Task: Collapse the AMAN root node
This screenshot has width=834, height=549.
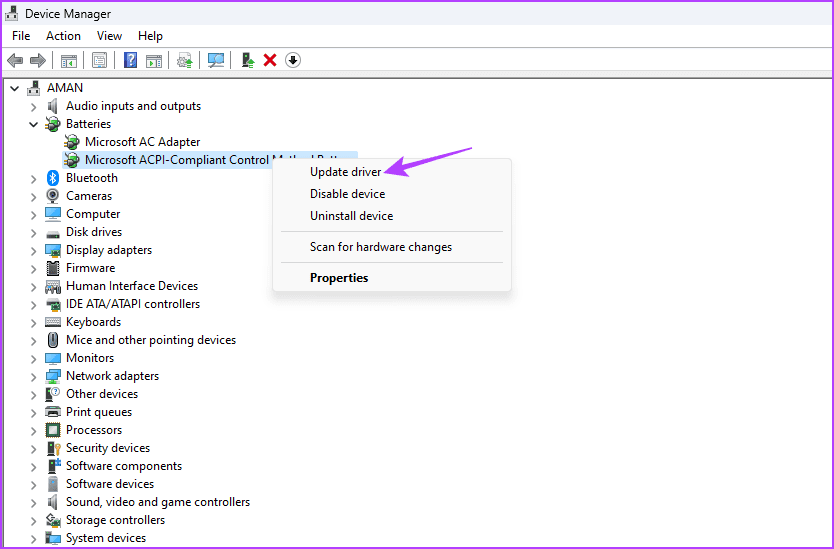Action: coord(15,88)
